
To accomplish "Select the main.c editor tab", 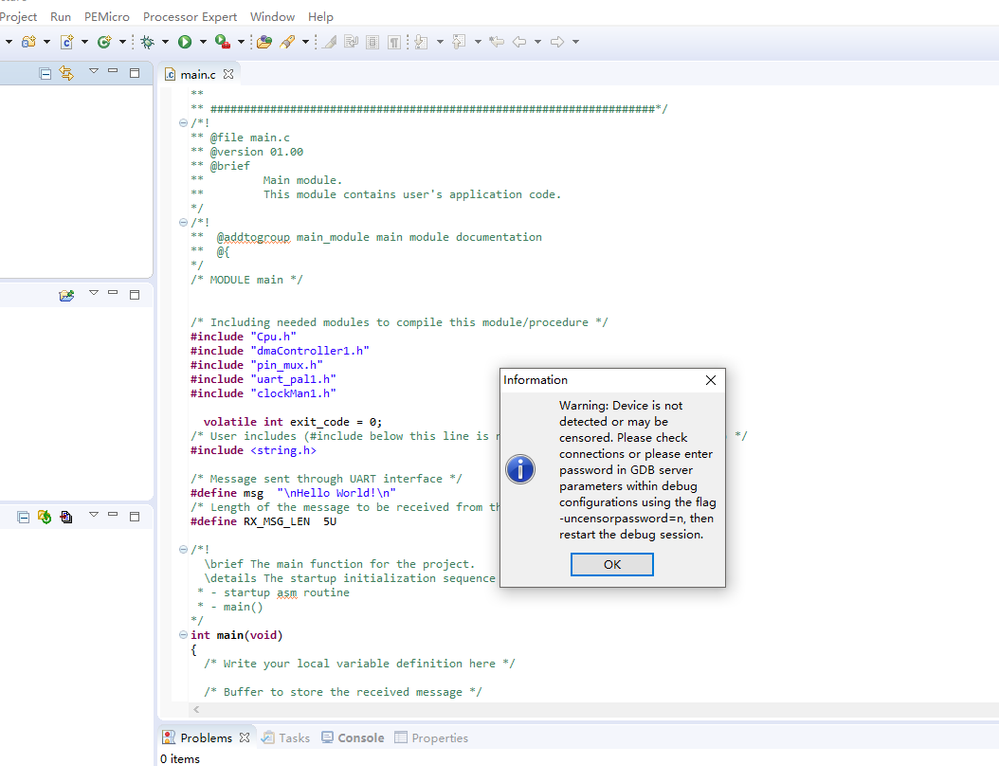I will (198, 75).
